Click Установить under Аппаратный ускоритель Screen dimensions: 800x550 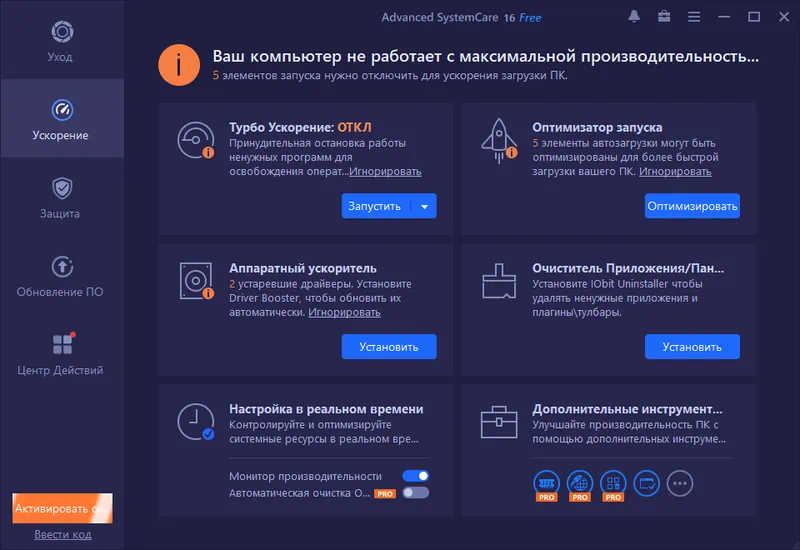[x=389, y=347]
